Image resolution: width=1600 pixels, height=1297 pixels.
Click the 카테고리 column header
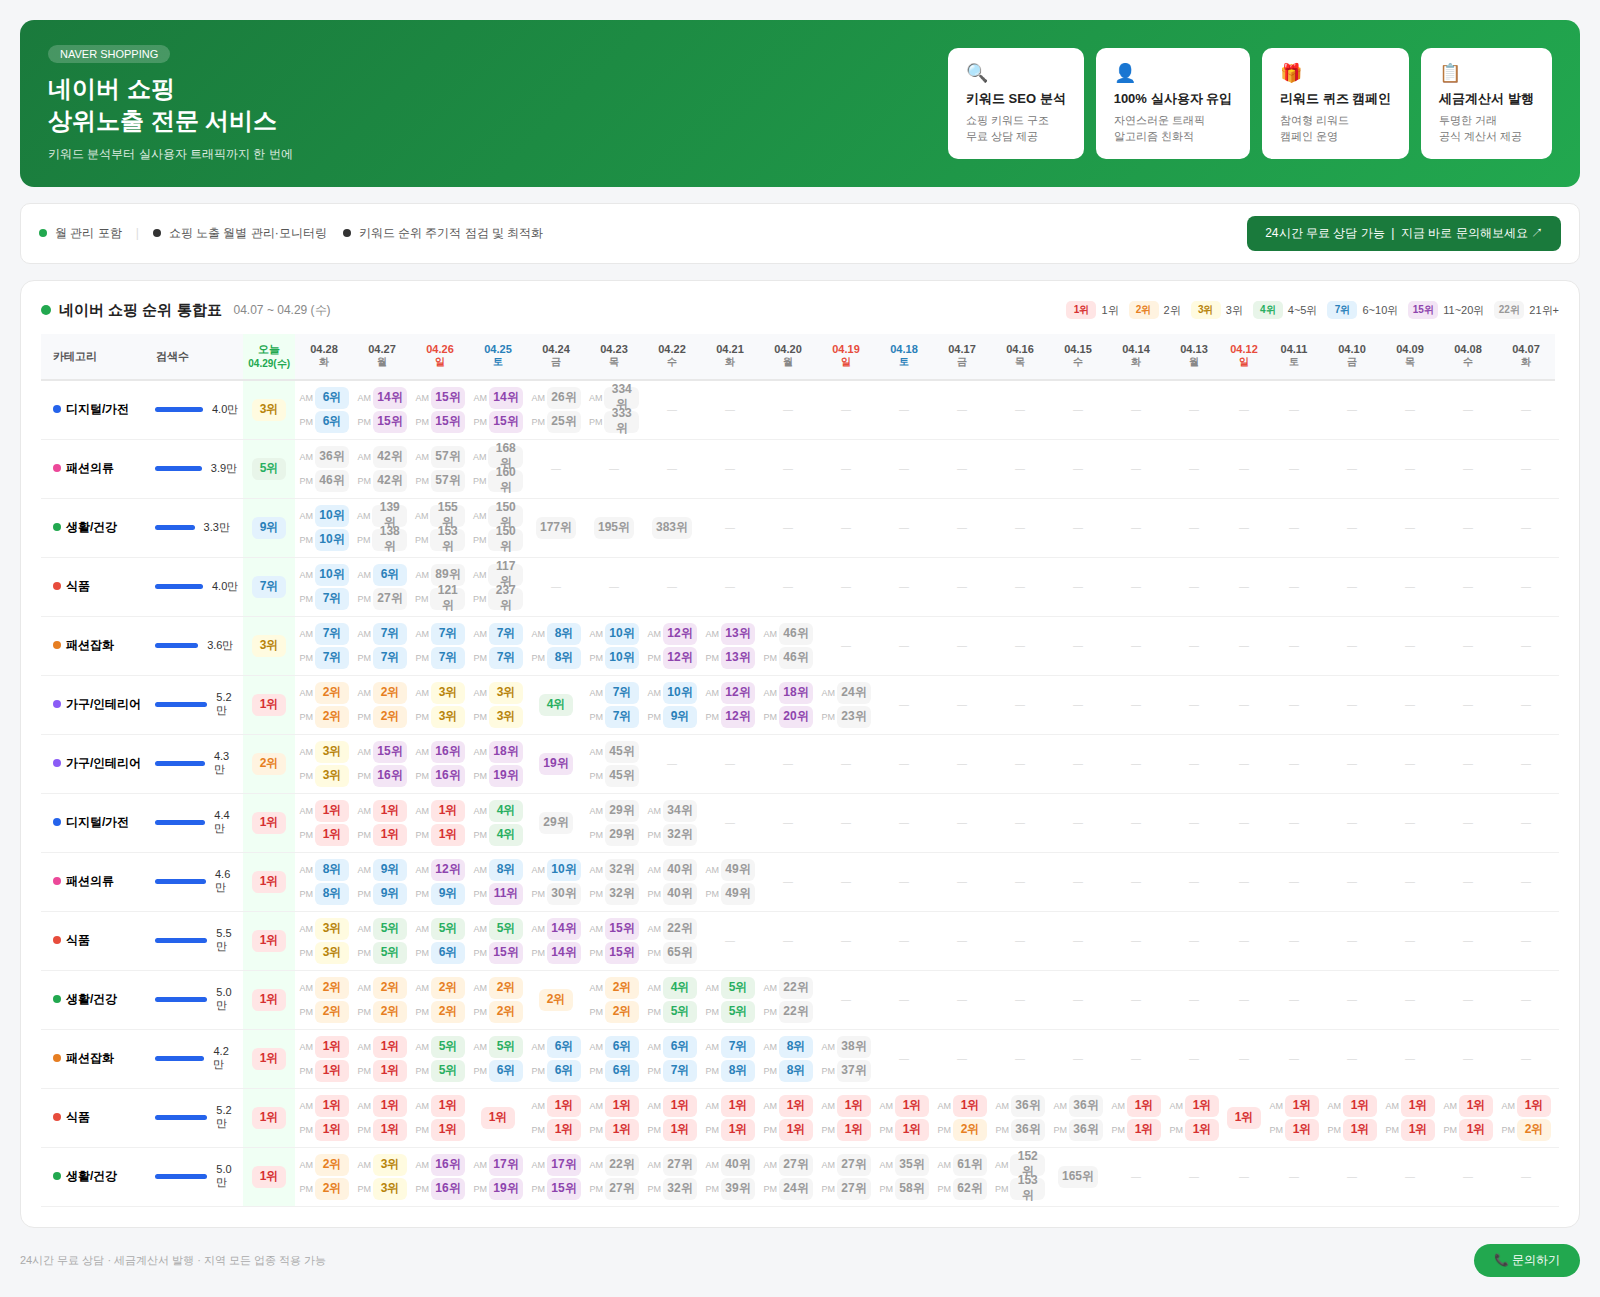[75, 357]
